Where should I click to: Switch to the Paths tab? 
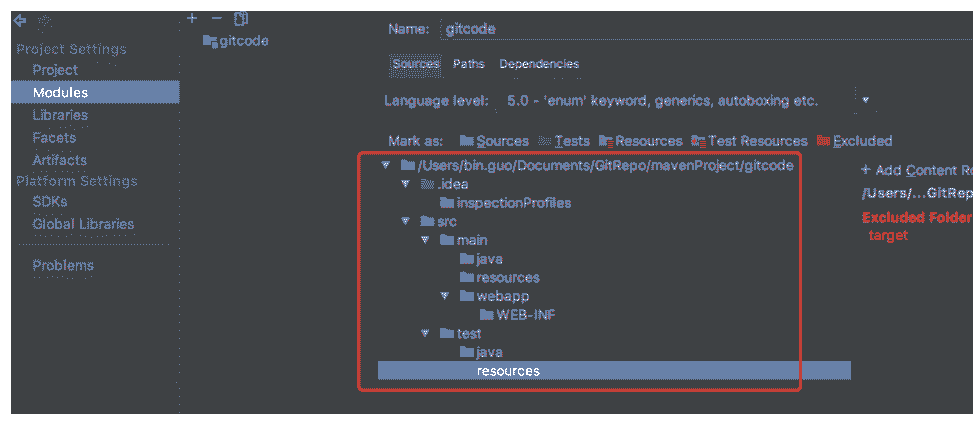468,64
